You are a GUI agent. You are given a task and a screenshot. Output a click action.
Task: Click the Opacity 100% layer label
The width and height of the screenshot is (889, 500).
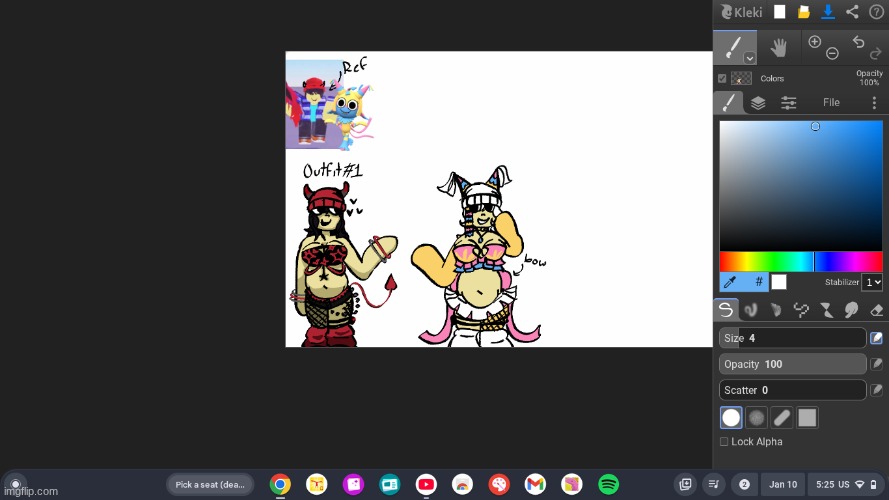pyautogui.click(x=869, y=78)
